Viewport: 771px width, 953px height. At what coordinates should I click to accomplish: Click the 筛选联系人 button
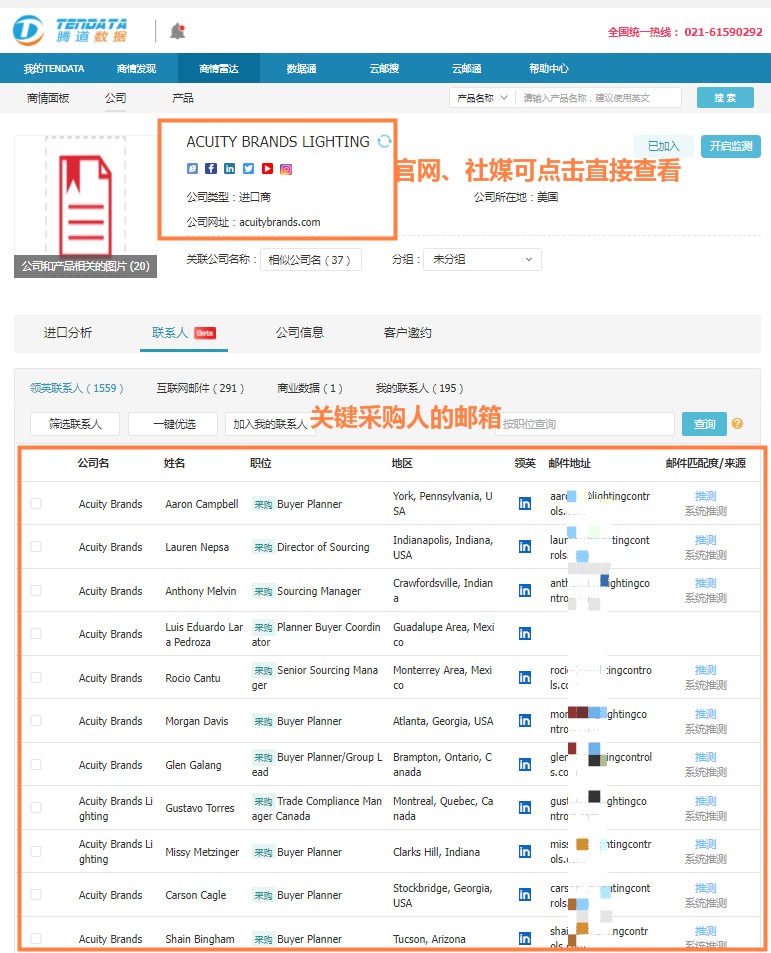pyautogui.click(x=75, y=424)
